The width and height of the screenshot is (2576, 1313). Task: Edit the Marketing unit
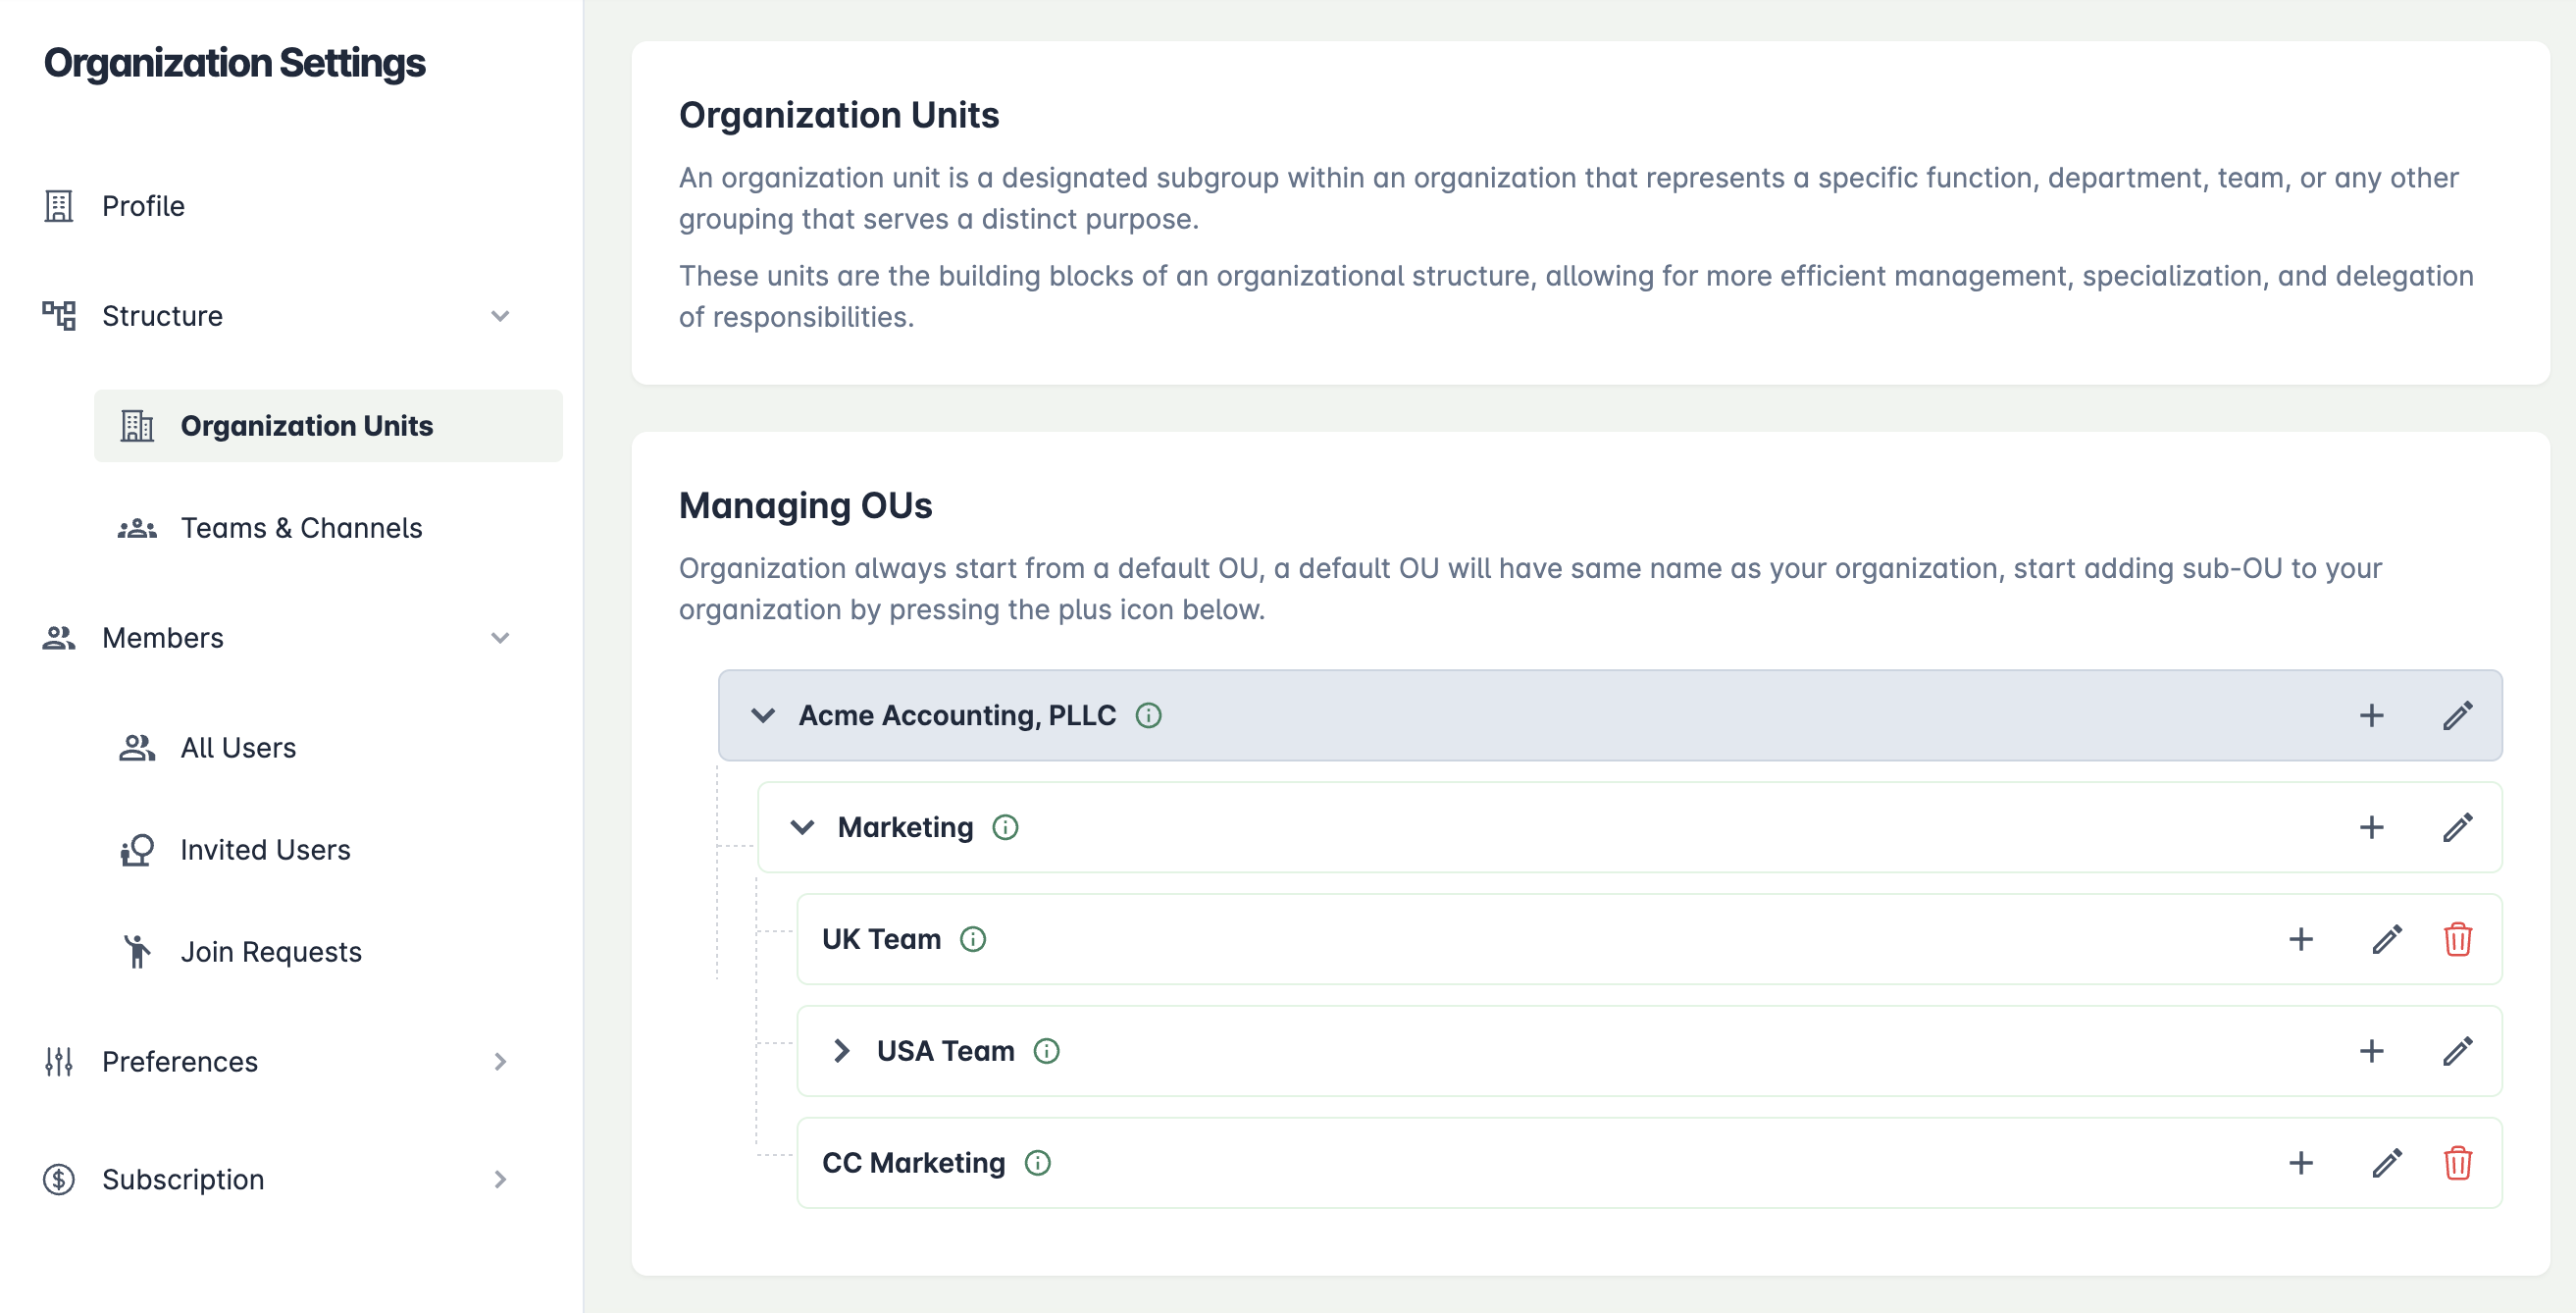(2457, 827)
